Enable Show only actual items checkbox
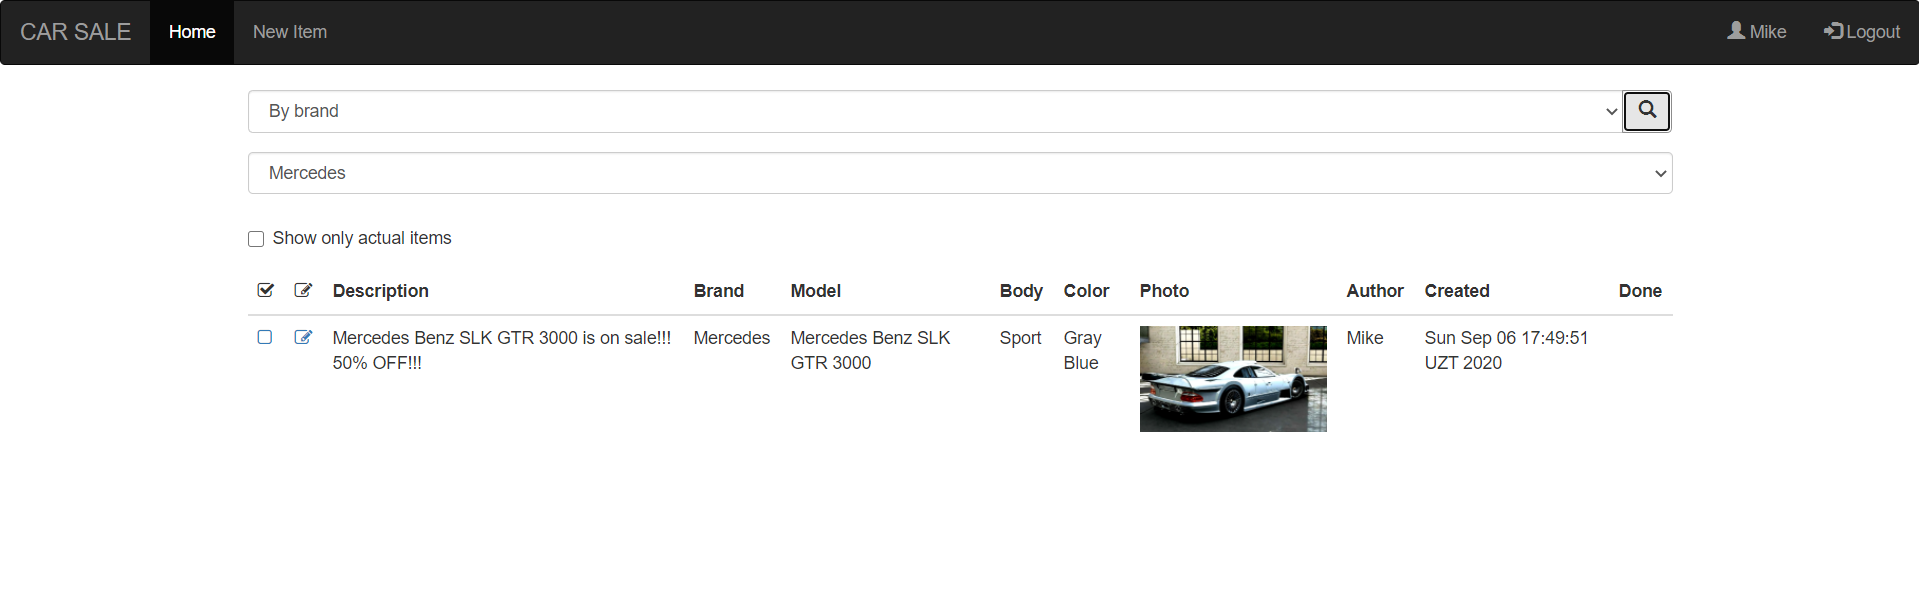This screenshot has width=1919, height=589. [256, 239]
